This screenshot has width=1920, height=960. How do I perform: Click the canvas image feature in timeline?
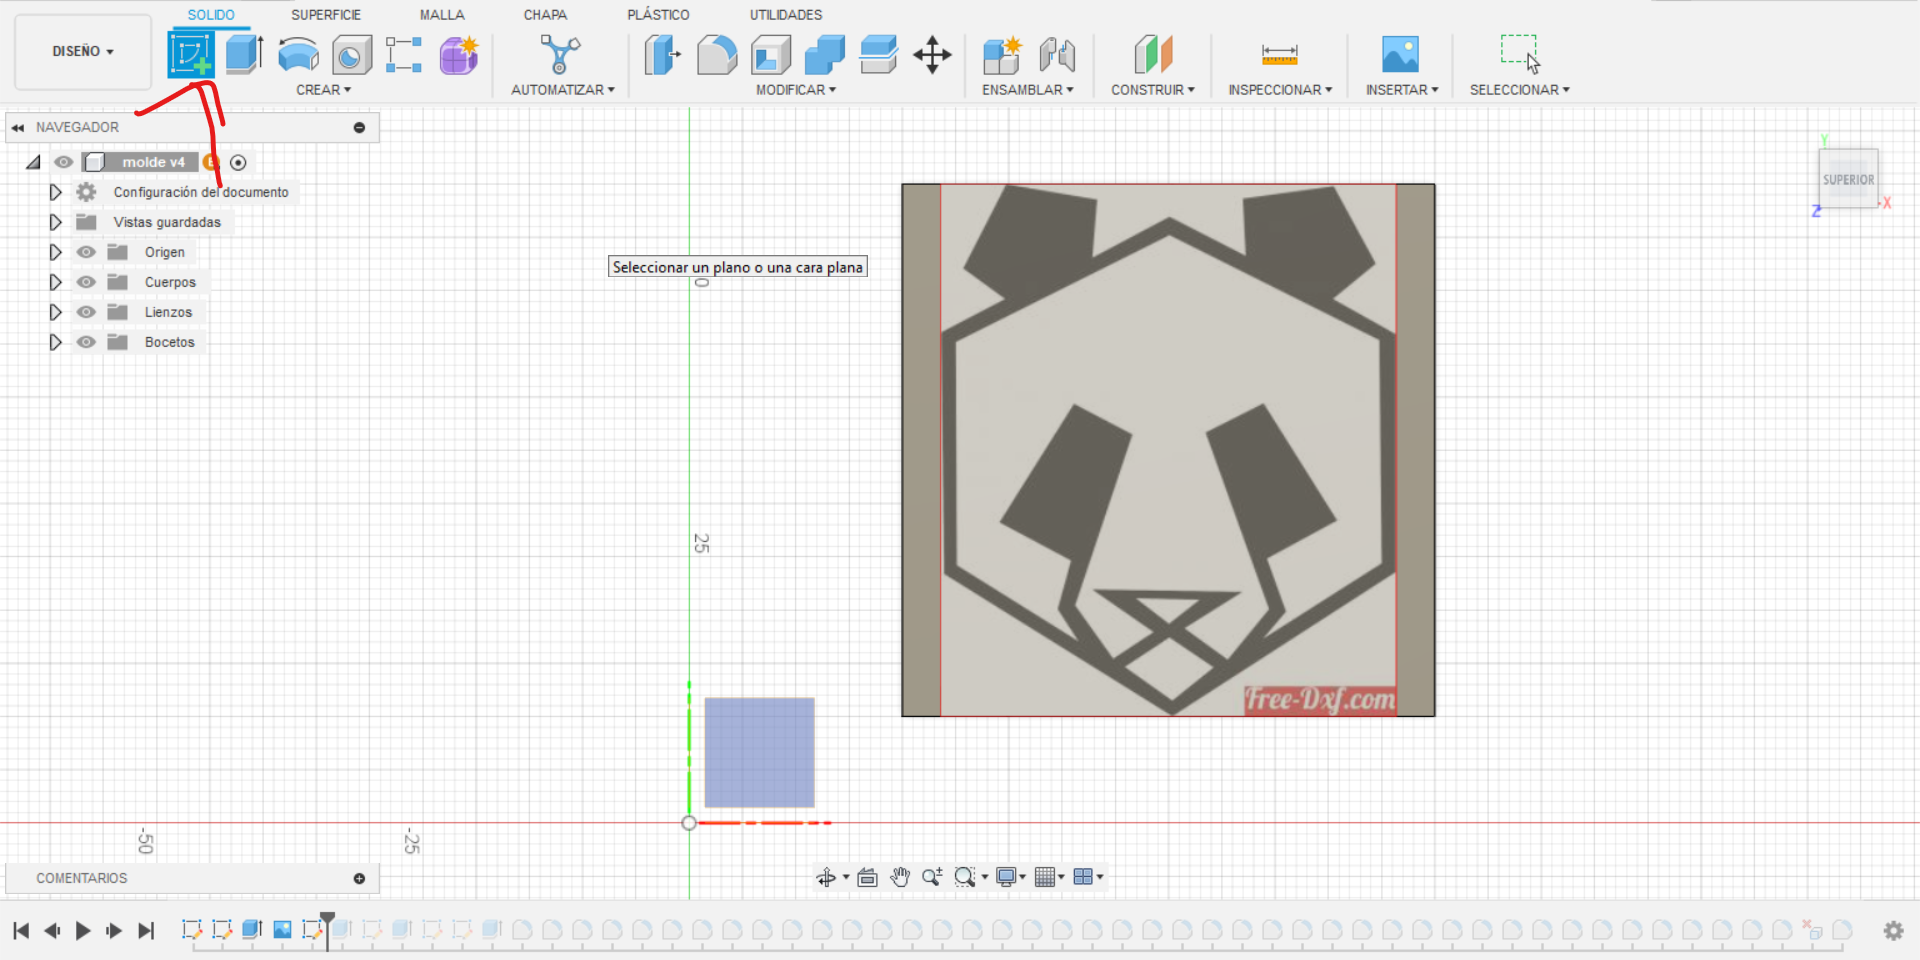coord(282,930)
